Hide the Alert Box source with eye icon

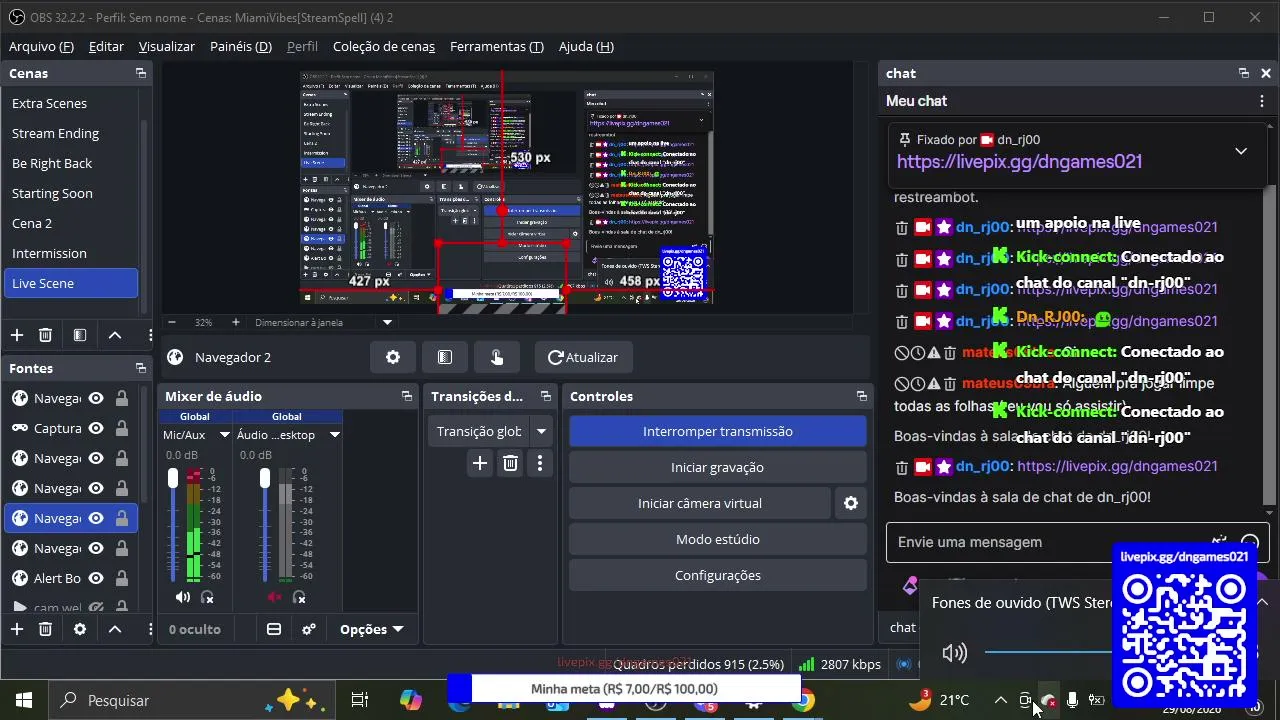pos(96,578)
